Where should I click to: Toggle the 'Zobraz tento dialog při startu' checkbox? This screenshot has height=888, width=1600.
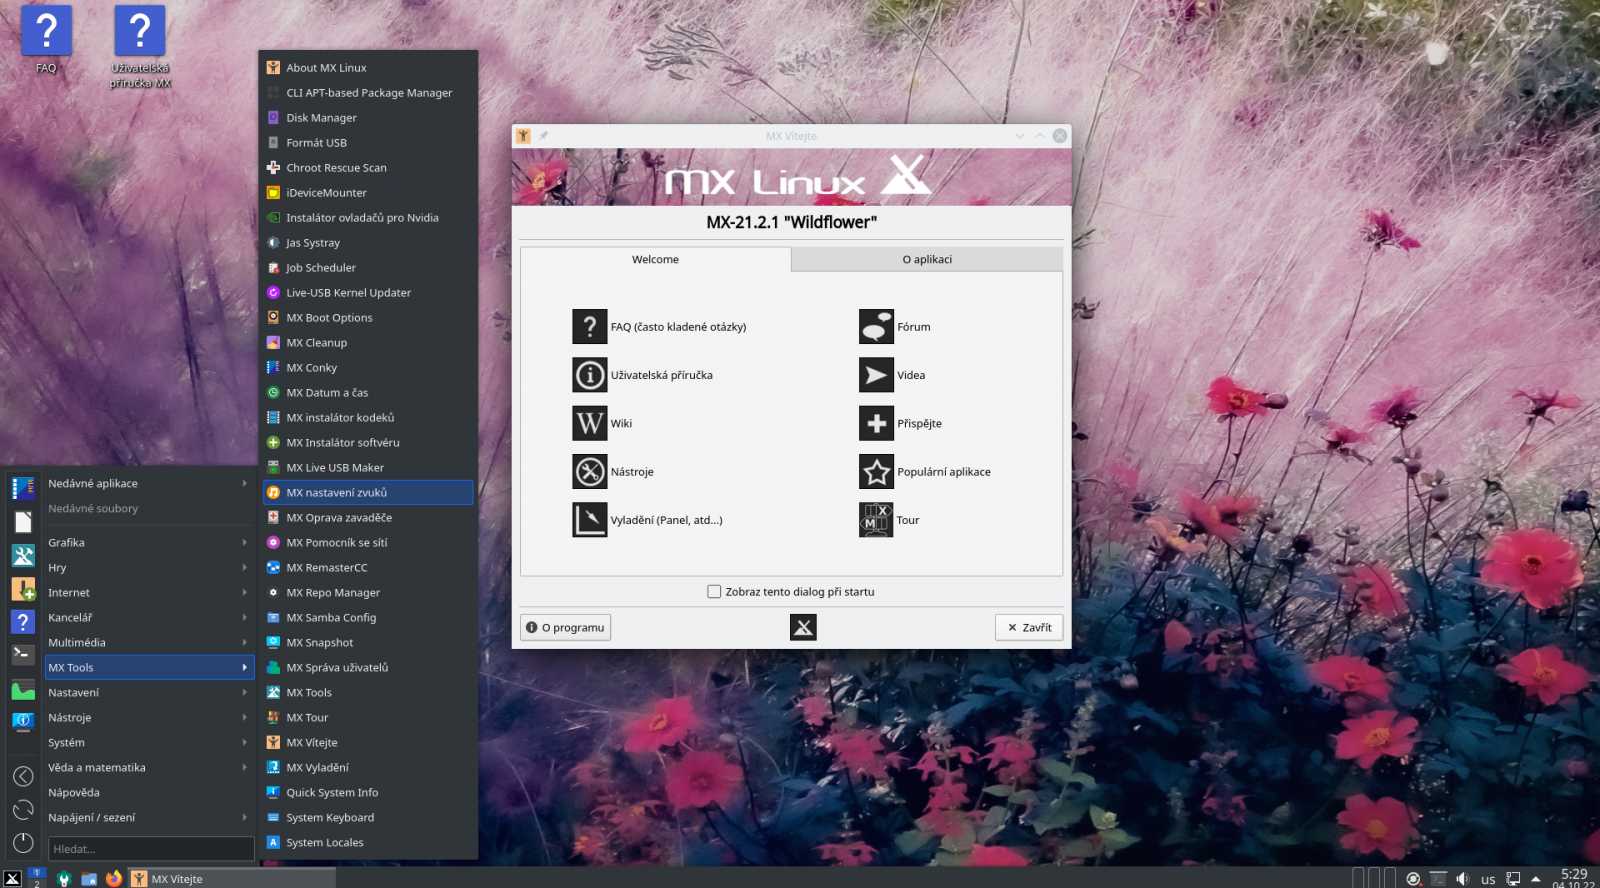point(714,591)
